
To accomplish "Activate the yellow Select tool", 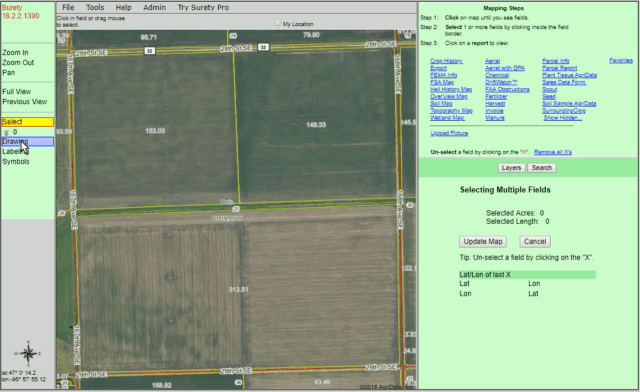I will click(x=28, y=122).
